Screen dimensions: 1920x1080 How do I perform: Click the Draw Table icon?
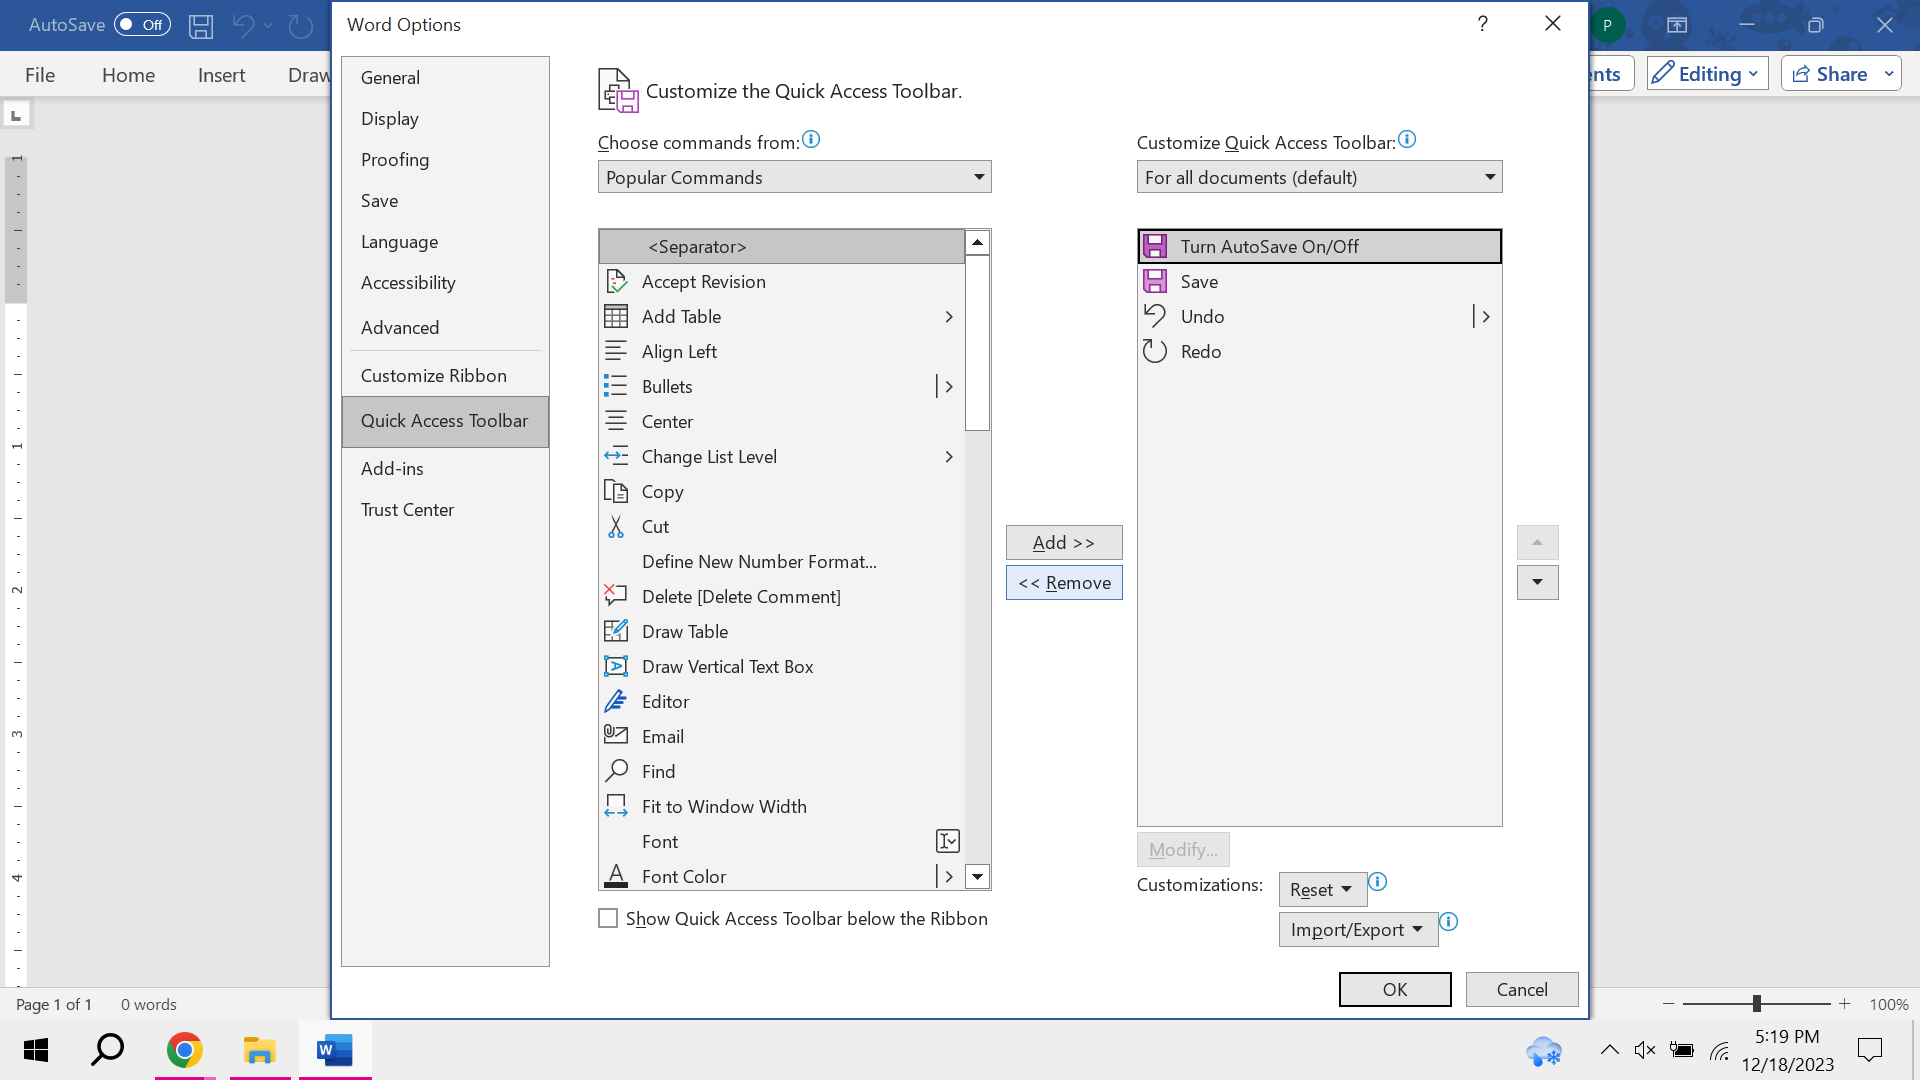(x=617, y=631)
